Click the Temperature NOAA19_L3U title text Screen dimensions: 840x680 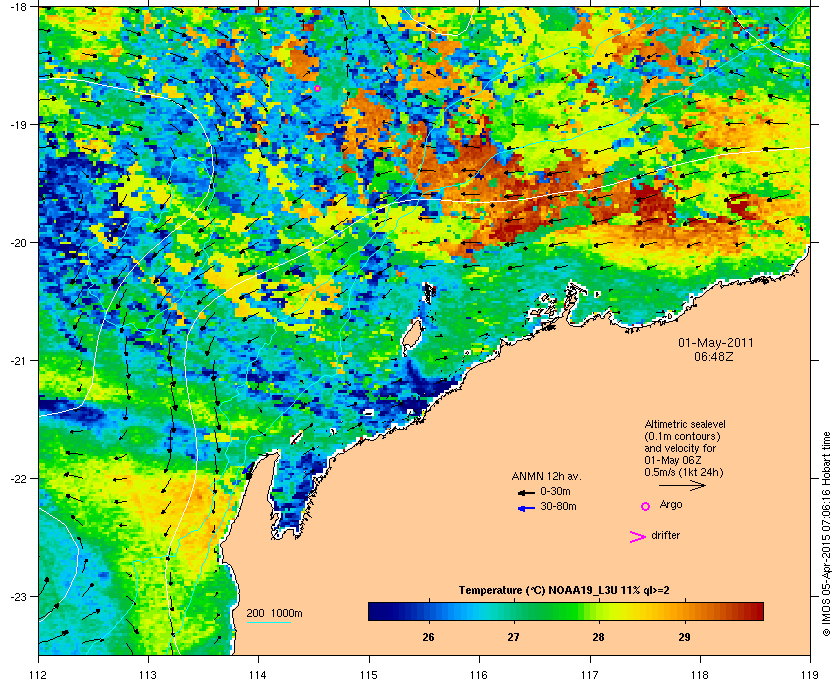564,591
